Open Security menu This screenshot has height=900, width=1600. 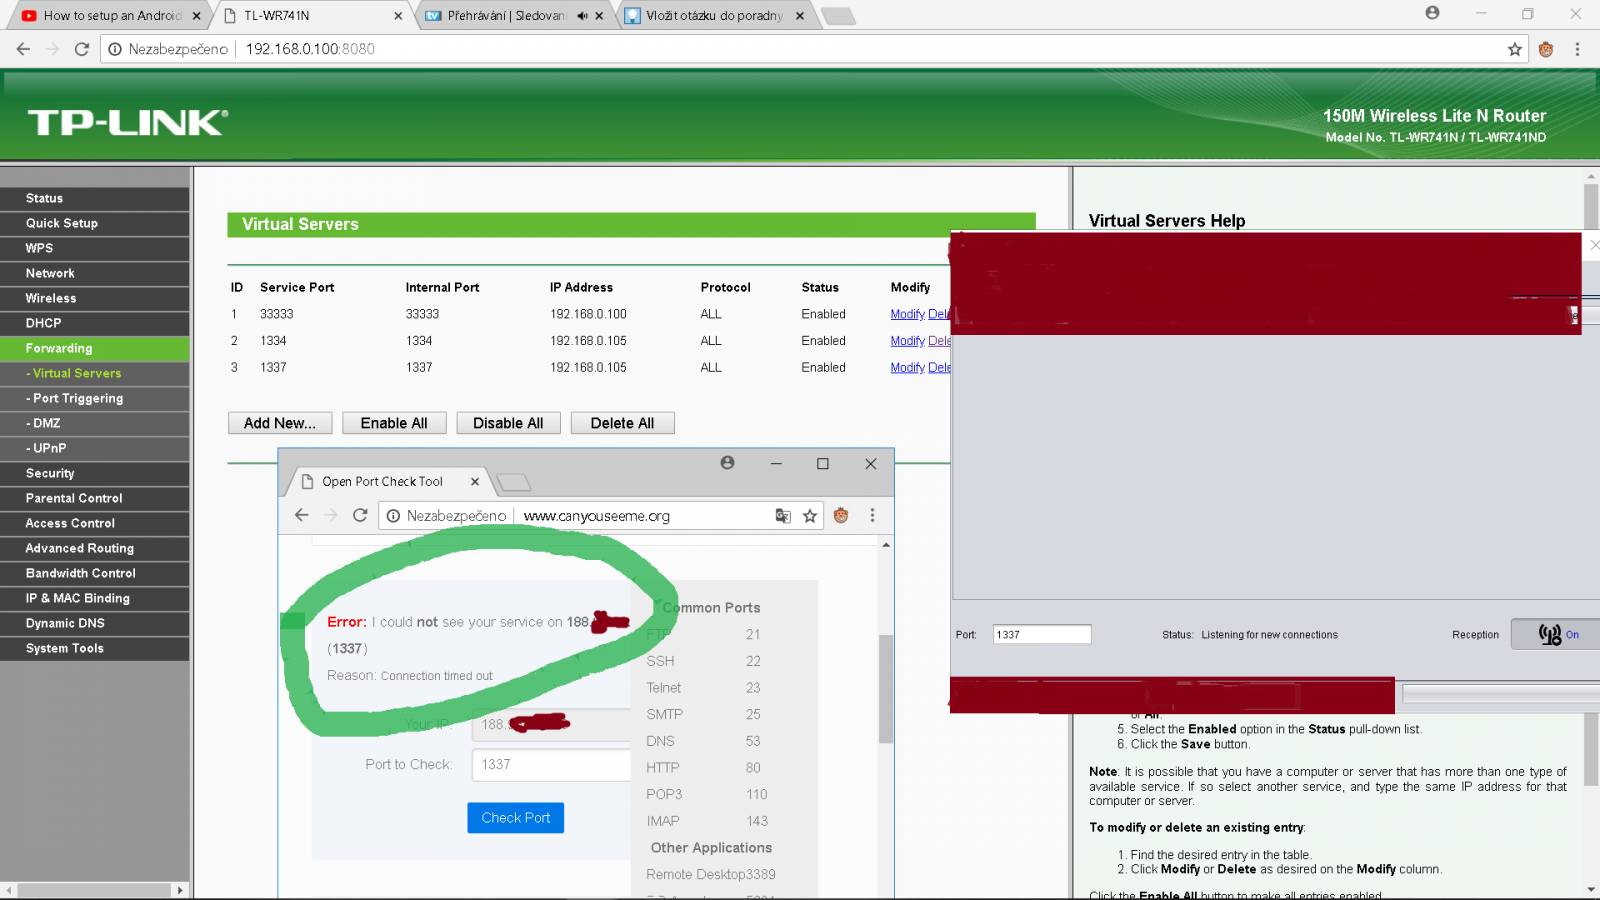point(95,473)
